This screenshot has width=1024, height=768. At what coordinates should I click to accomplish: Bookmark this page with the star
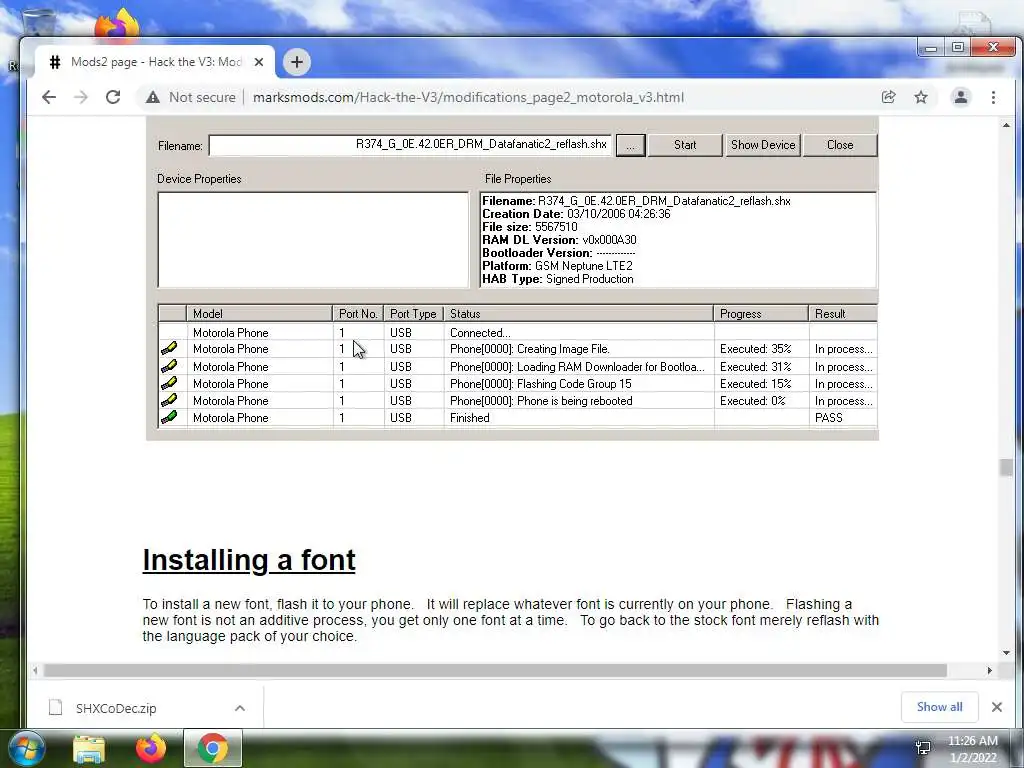(x=921, y=97)
